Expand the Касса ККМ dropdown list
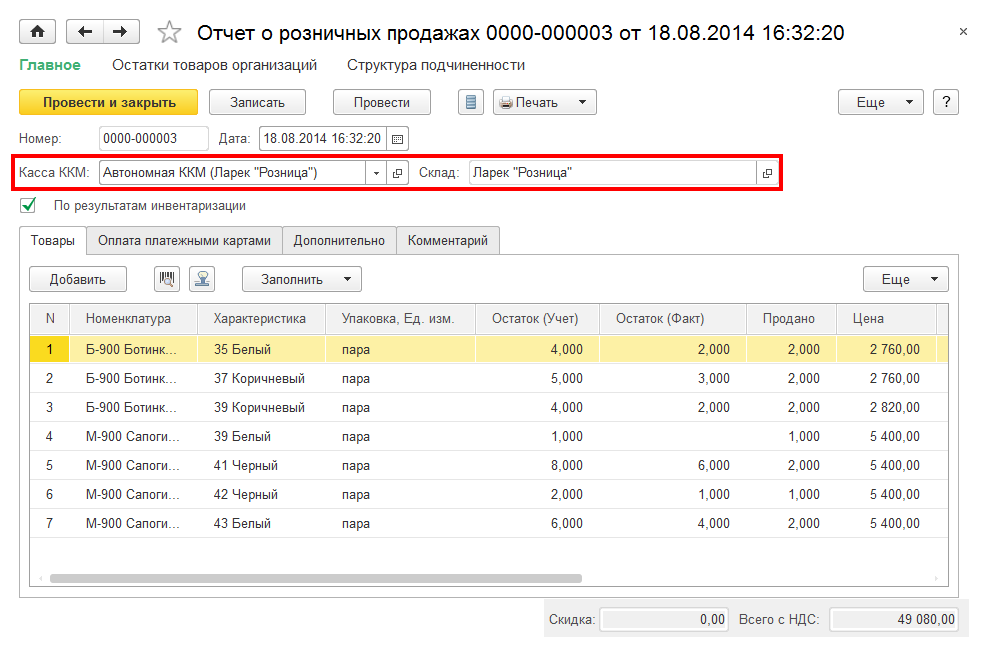 tap(376, 173)
